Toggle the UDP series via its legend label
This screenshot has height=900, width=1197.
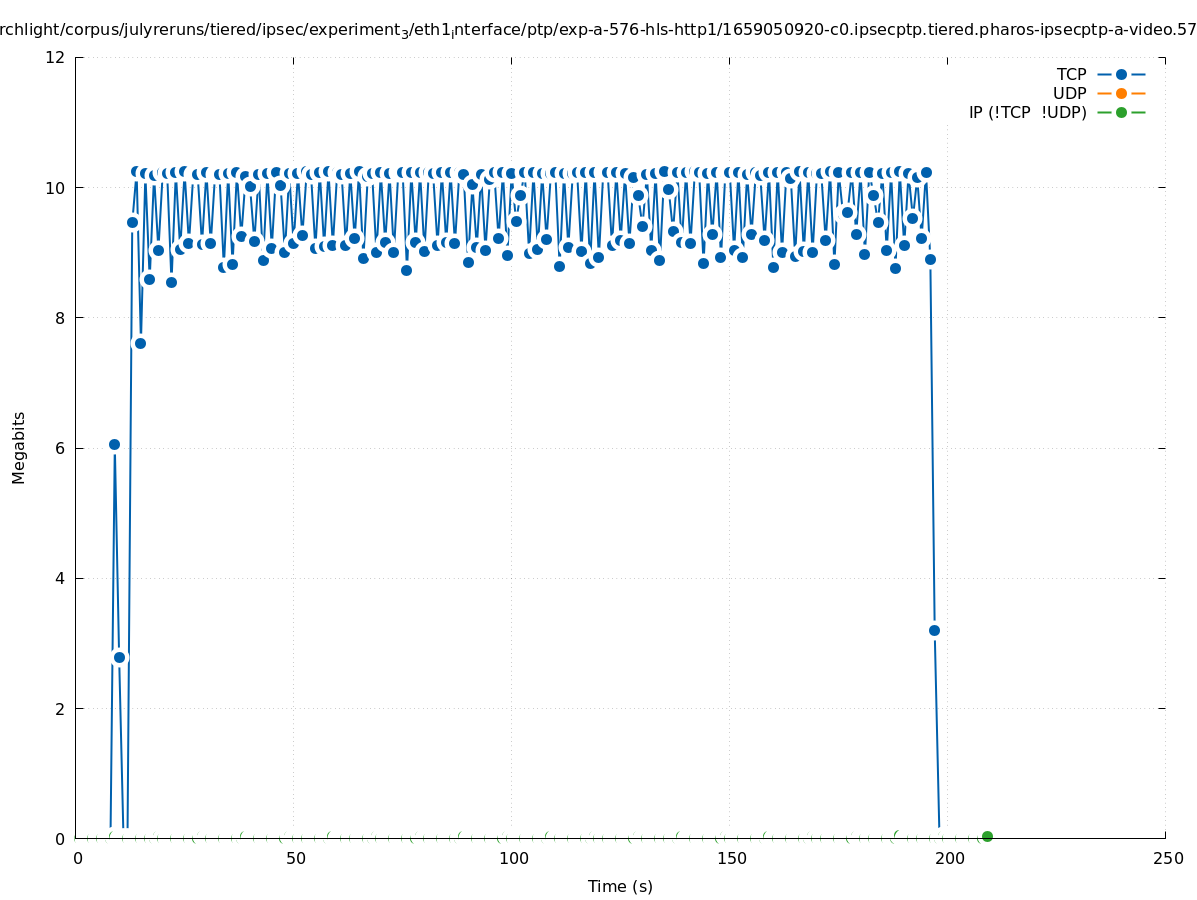[x=1069, y=93]
